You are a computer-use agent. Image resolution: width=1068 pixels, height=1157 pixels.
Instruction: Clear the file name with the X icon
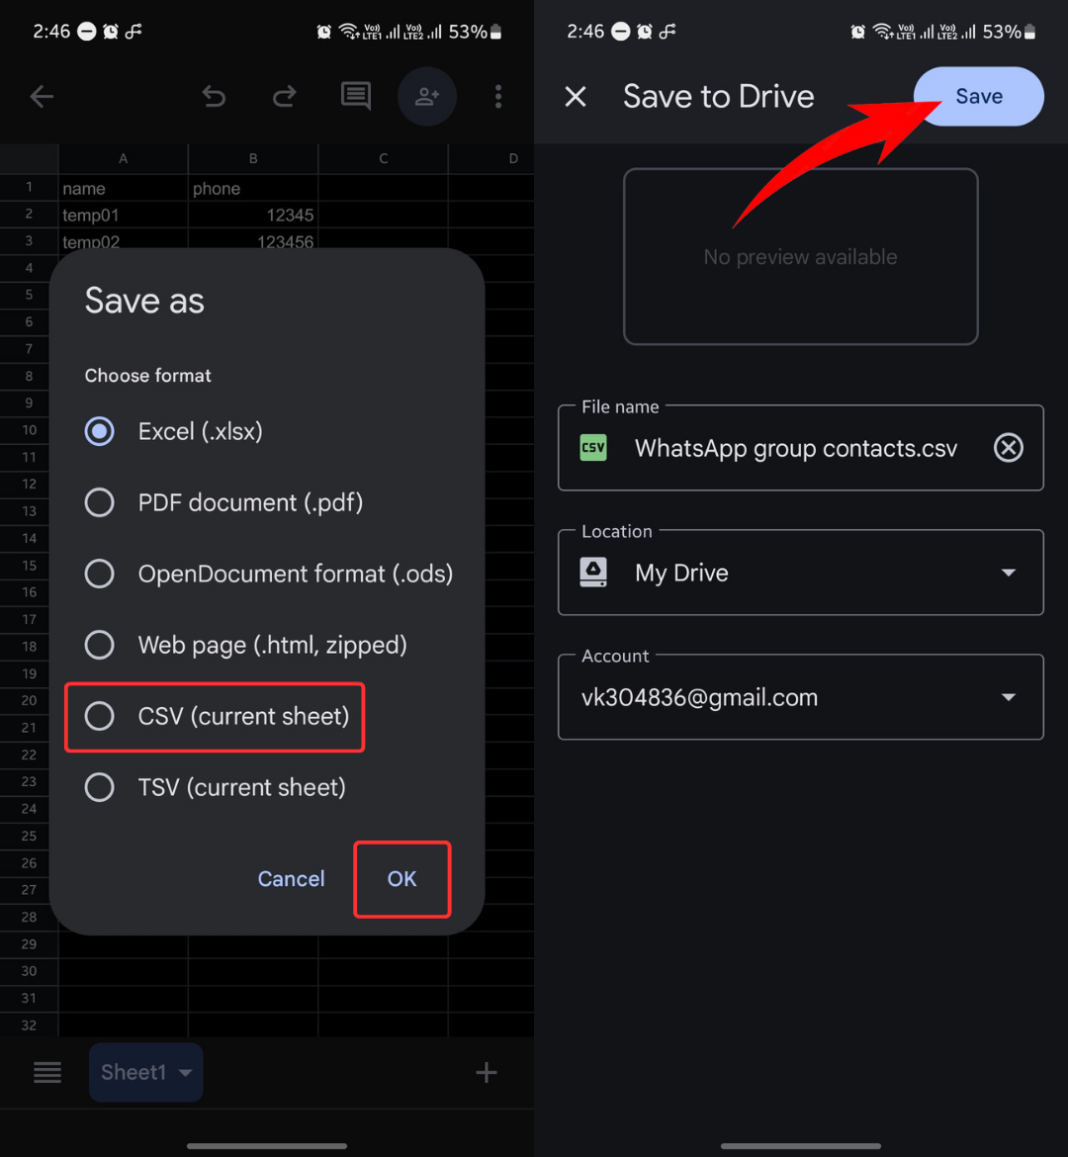point(1008,447)
